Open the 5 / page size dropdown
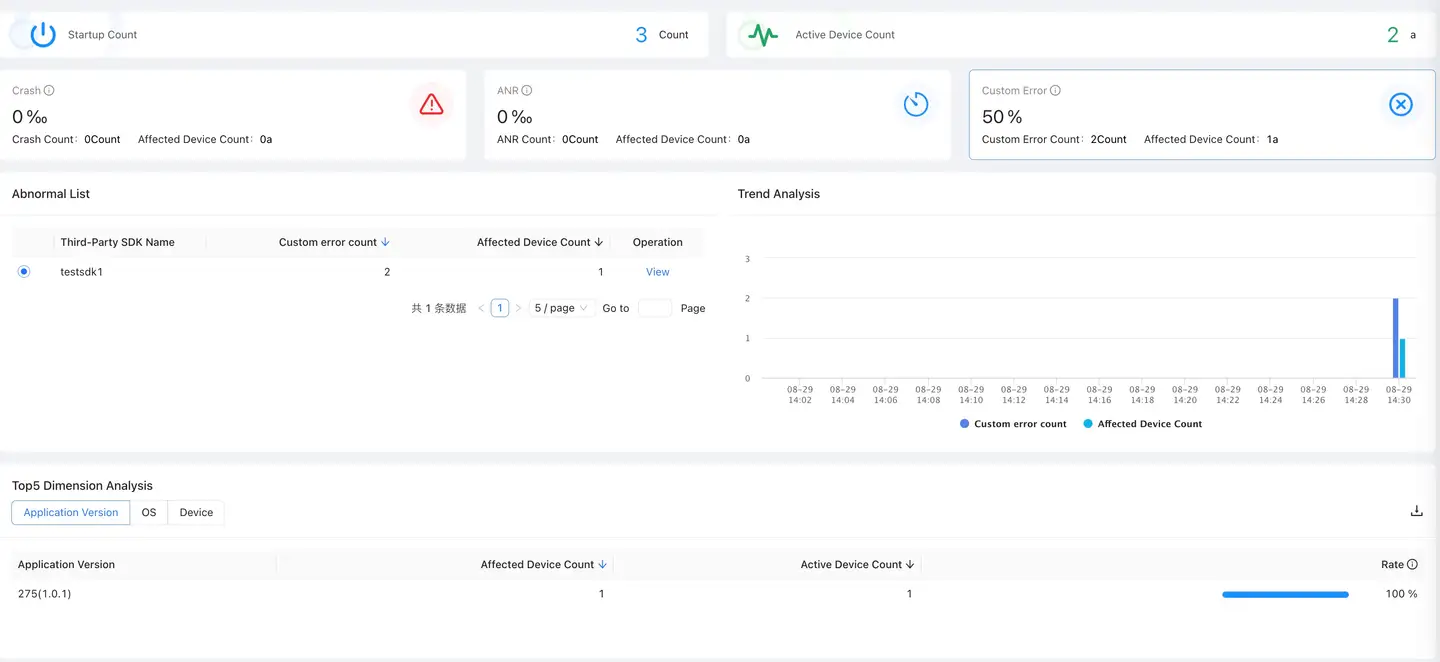1440x662 pixels. pos(562,308)
